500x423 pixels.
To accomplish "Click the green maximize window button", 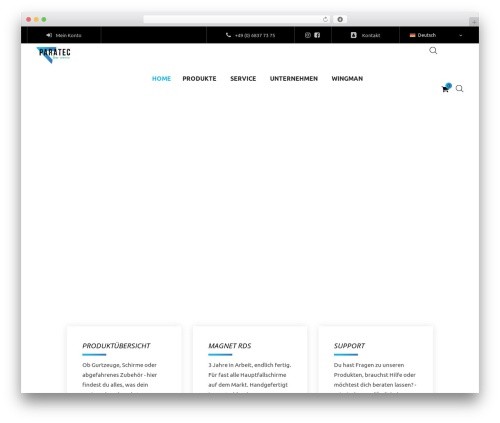I will click(44, 19).
